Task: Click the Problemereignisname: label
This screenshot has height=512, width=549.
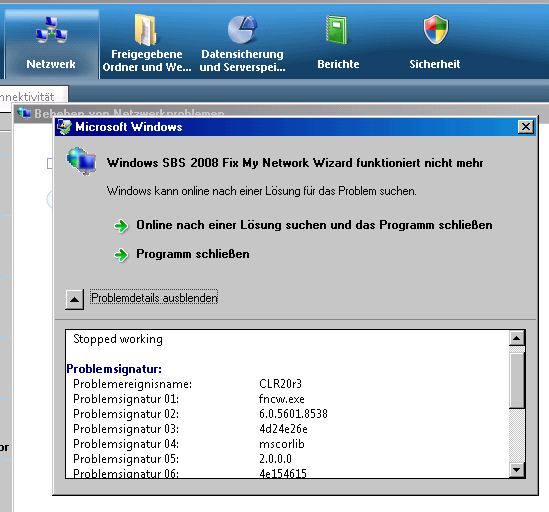Action: 133,384
